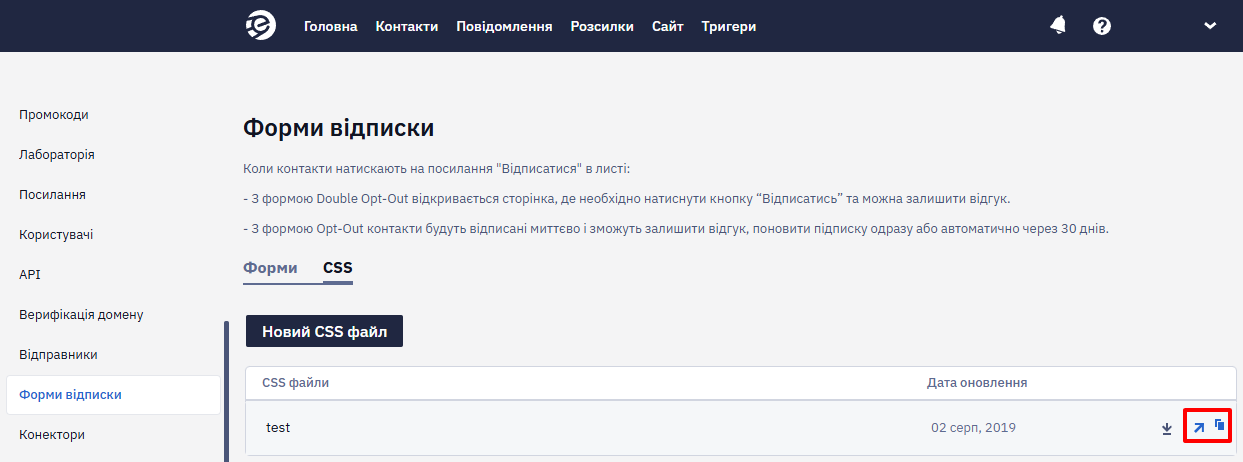
Task: Open Контакти in the top menu
Action: click(407, 26)
